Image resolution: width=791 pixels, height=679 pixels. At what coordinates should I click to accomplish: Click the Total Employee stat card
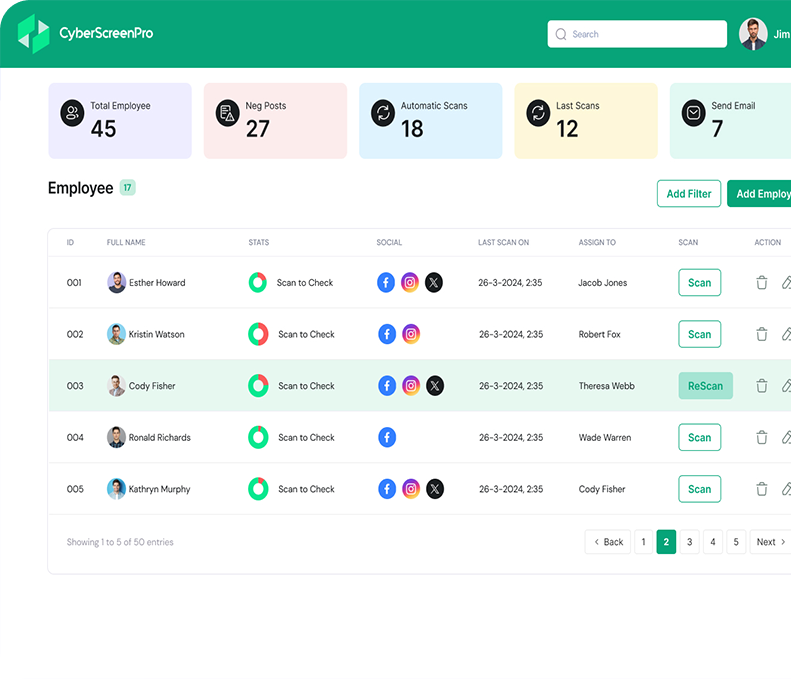coord(120,121)
